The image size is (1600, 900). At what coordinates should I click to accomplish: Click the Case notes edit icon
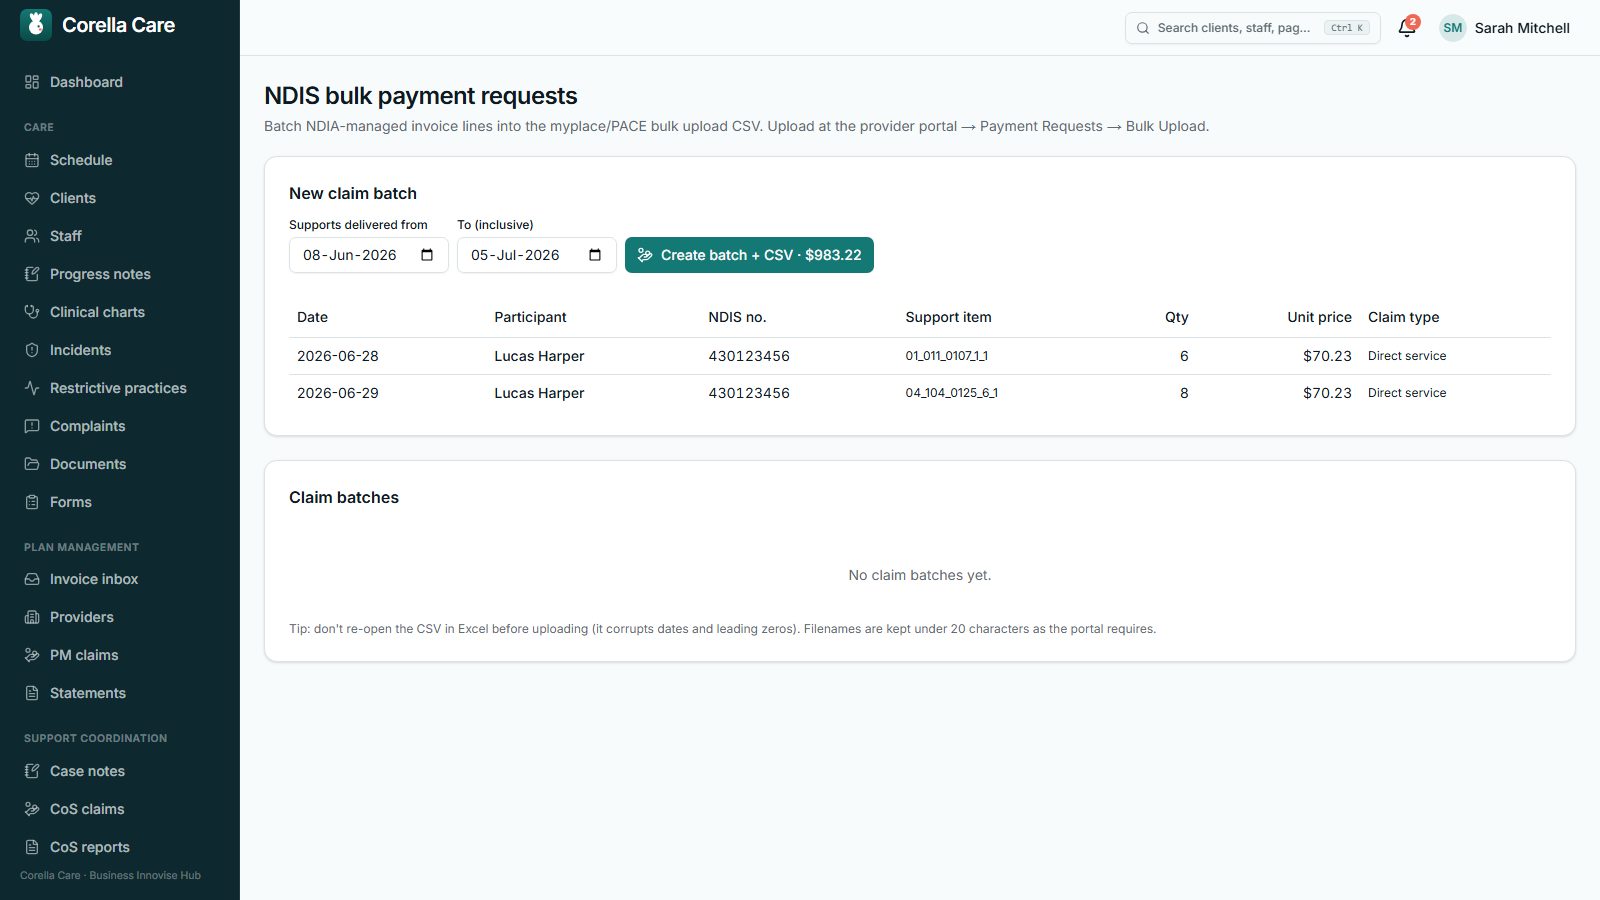32,771
